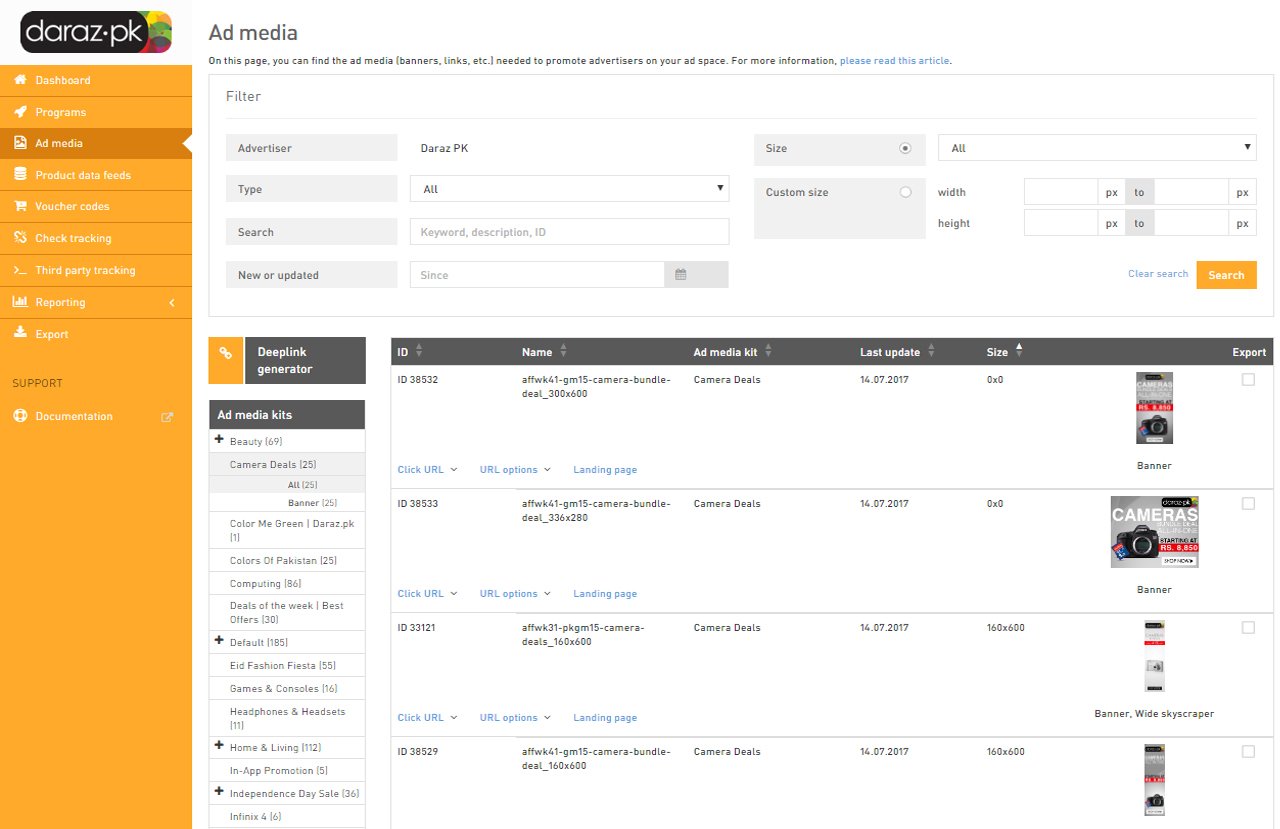This screenshot has width=1280, height=829.
Task: Check export box for ID 38533
Action: click(x=1248, y=504)
